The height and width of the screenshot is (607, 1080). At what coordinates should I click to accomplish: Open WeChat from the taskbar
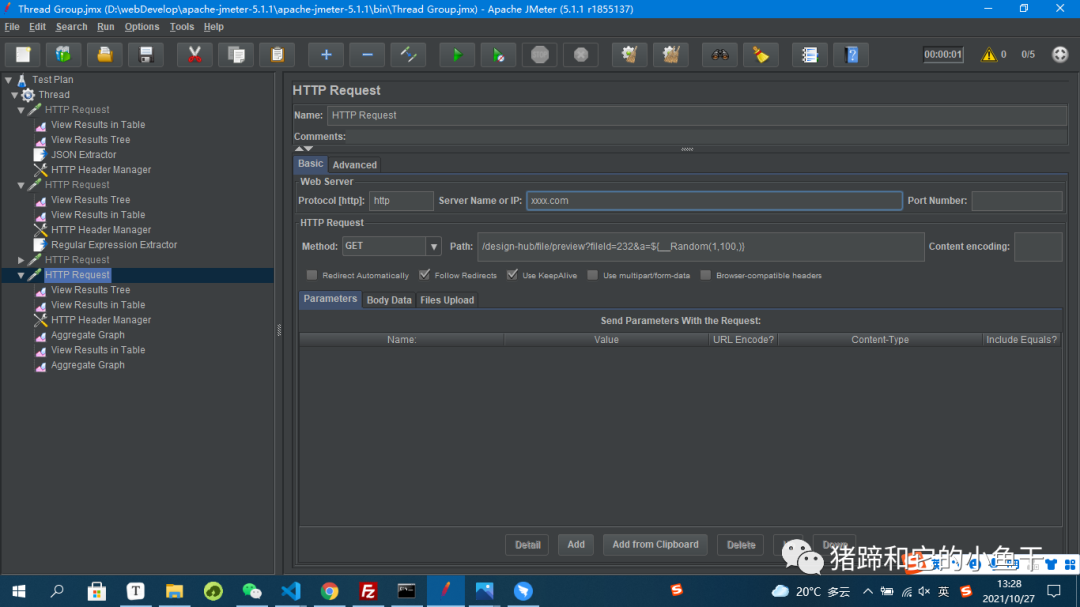252,591
